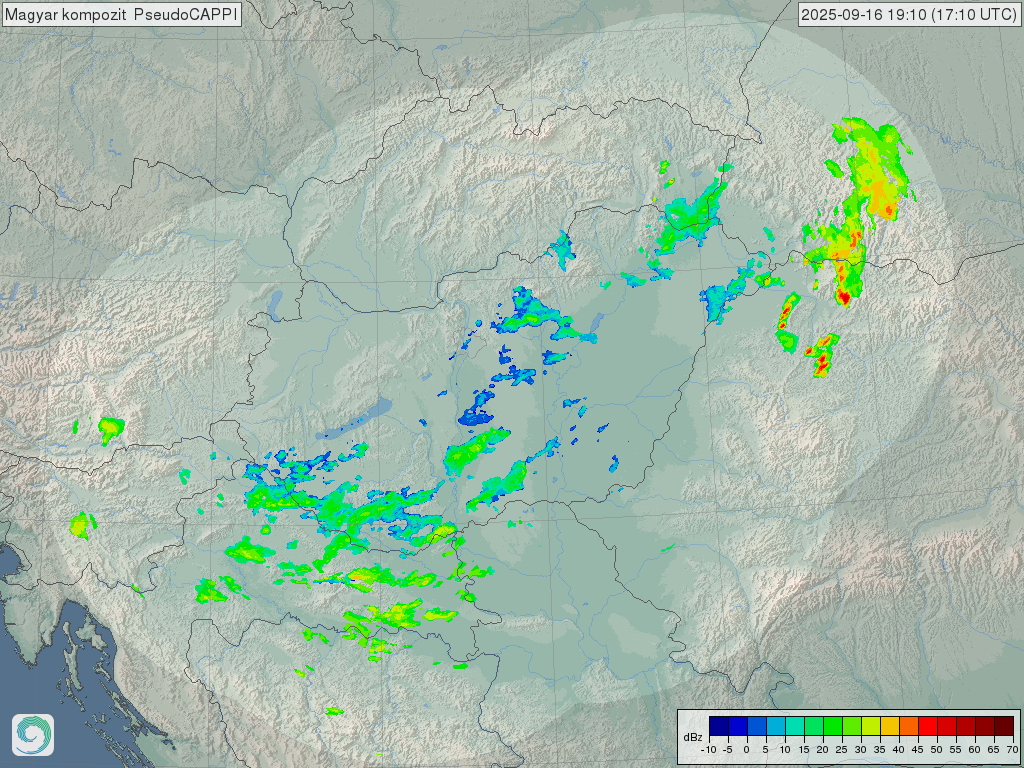Select the blue swatch between -5 and 0
This screenshot has height=768, width=1024.
[x=739, y=726]
